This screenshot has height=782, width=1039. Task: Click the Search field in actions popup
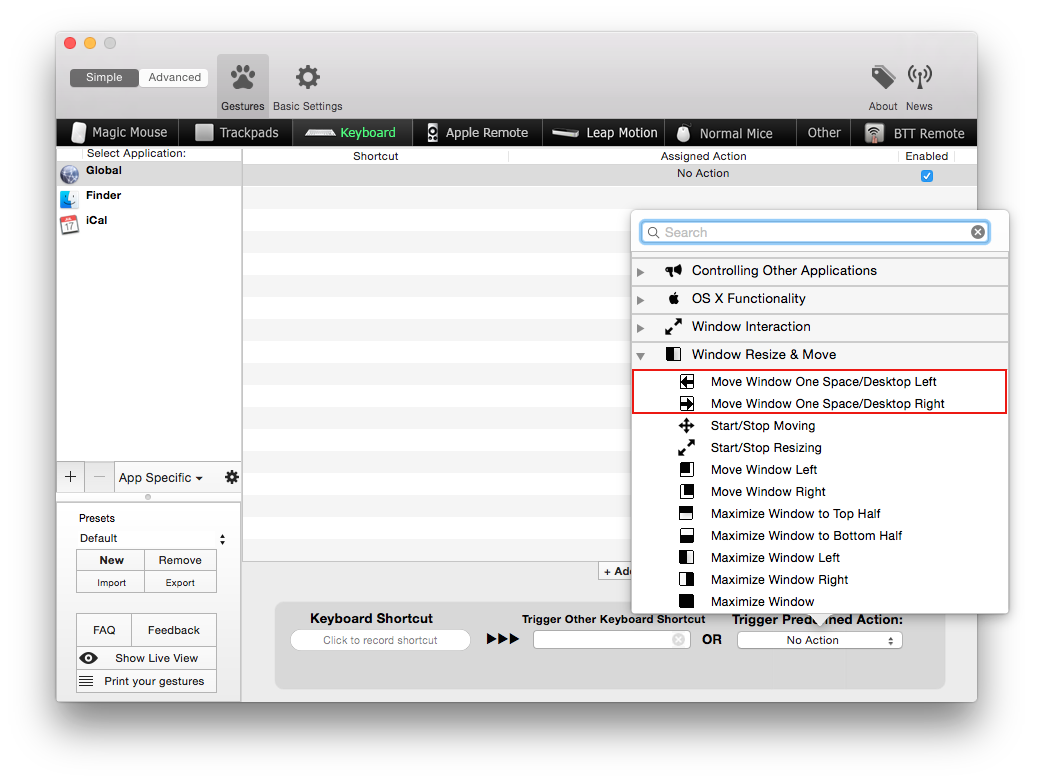coord(815,232)
